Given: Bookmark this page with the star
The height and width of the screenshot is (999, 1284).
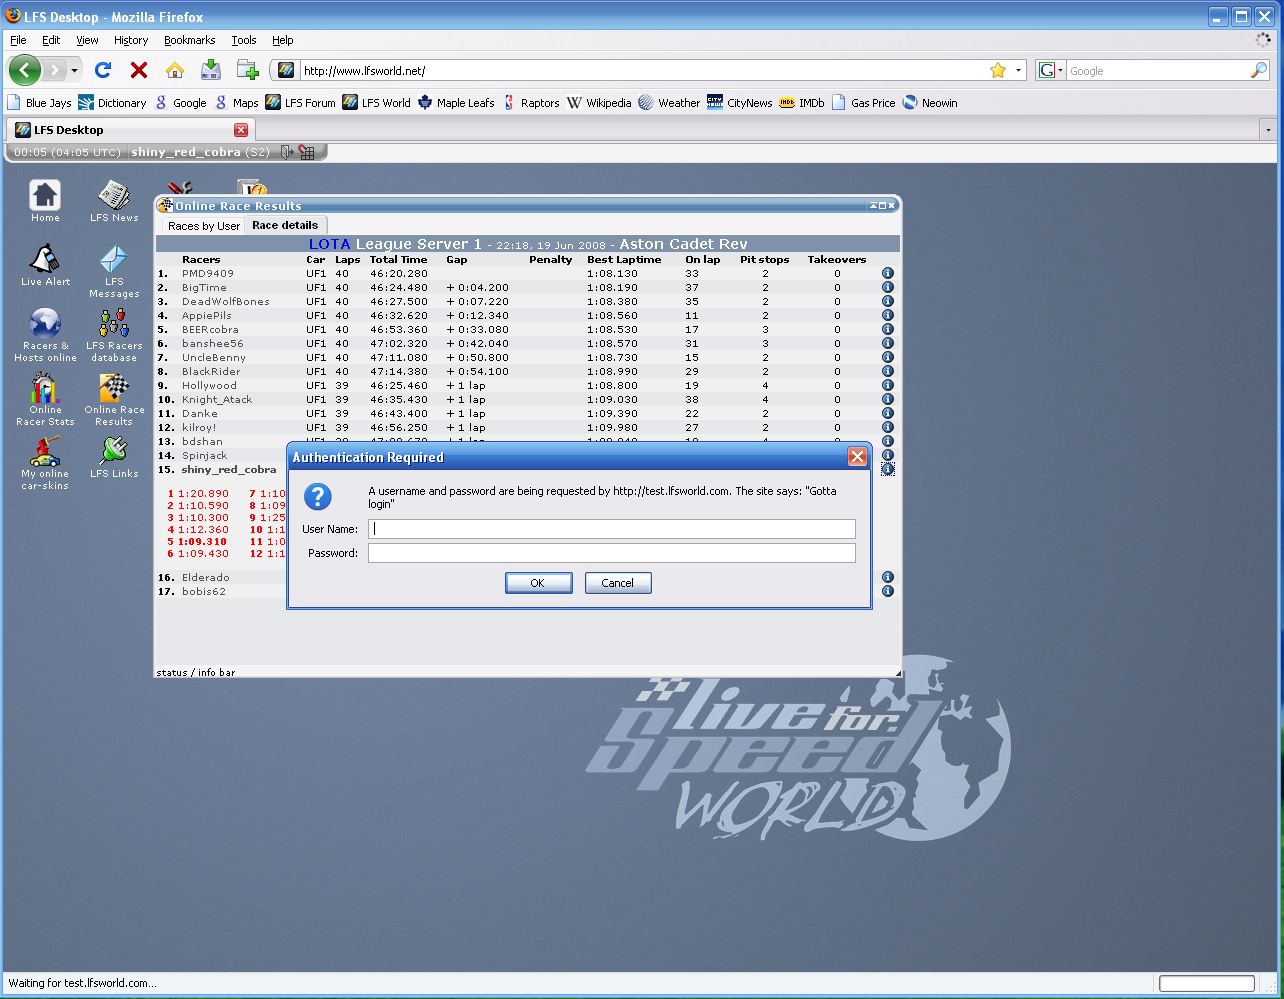Looking at the screenshot, I should click(x=997, y=70).
